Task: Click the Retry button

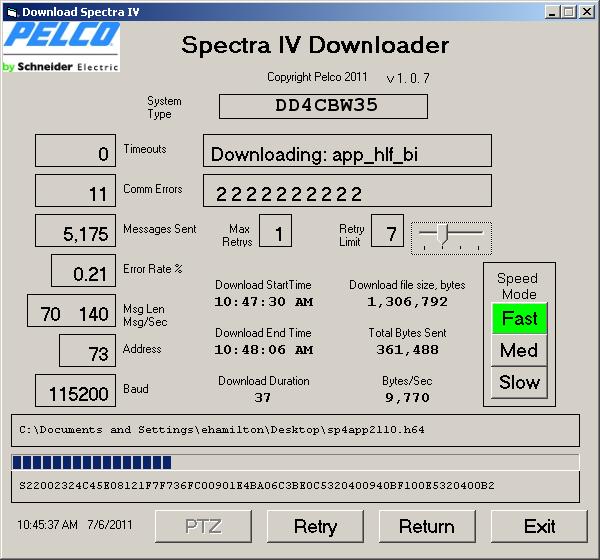Action: 315,526
